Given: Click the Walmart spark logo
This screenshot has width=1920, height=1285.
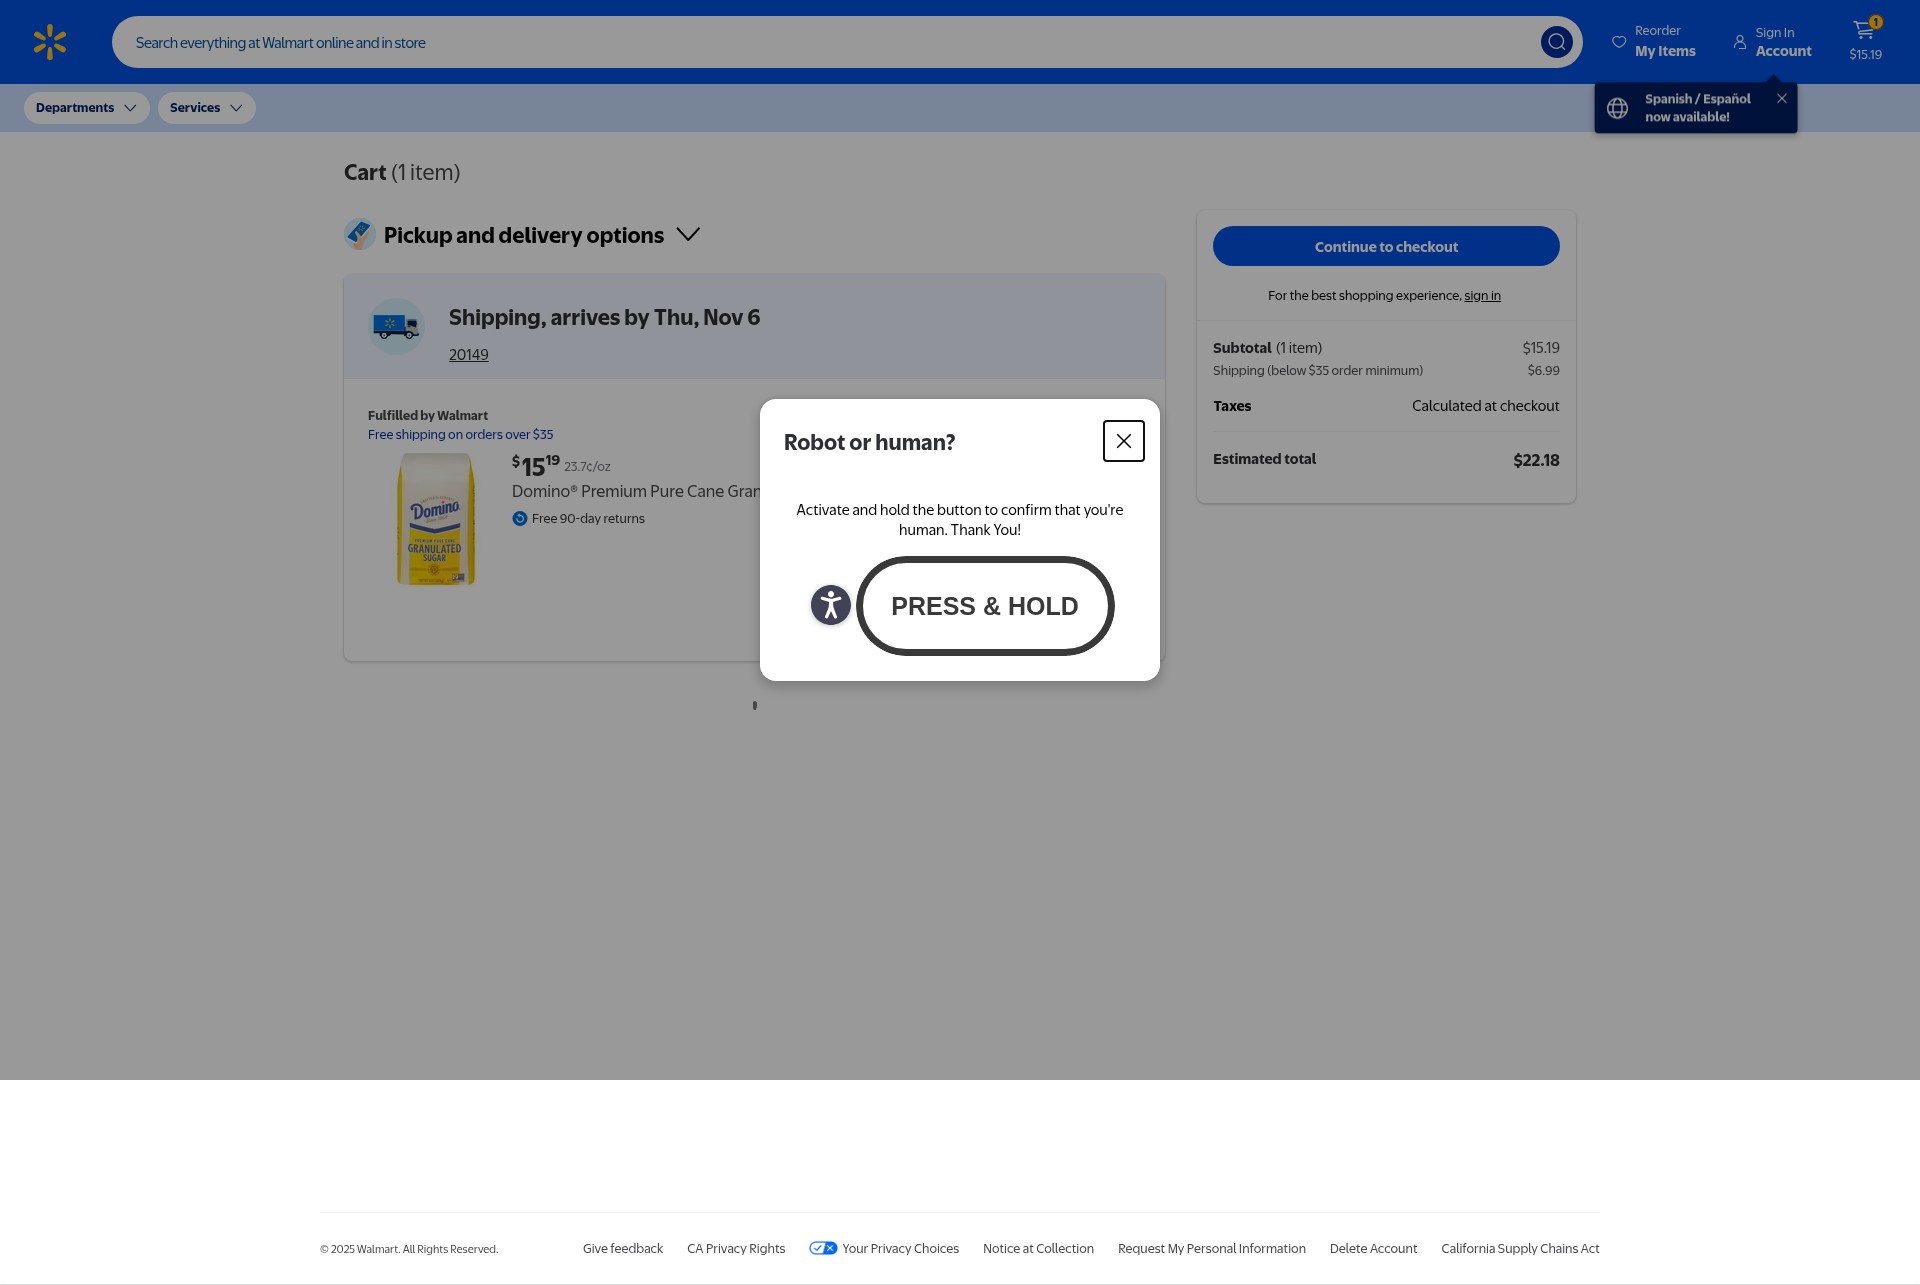Looking at the screenshot, I should [x=50, y=42].
